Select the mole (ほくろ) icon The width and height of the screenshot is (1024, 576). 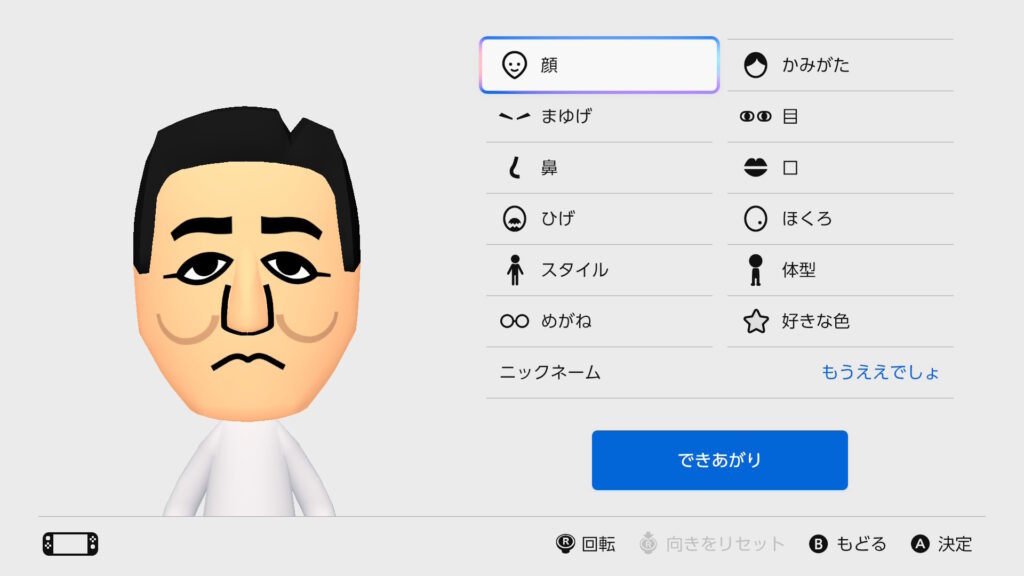pos(755,219)
